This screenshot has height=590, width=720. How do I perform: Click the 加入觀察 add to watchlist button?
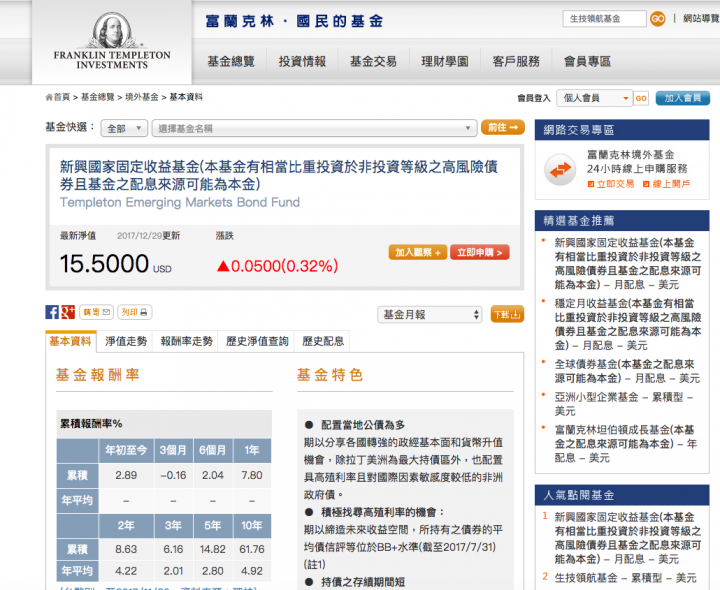pyautogui.click(x=417, y=253)
